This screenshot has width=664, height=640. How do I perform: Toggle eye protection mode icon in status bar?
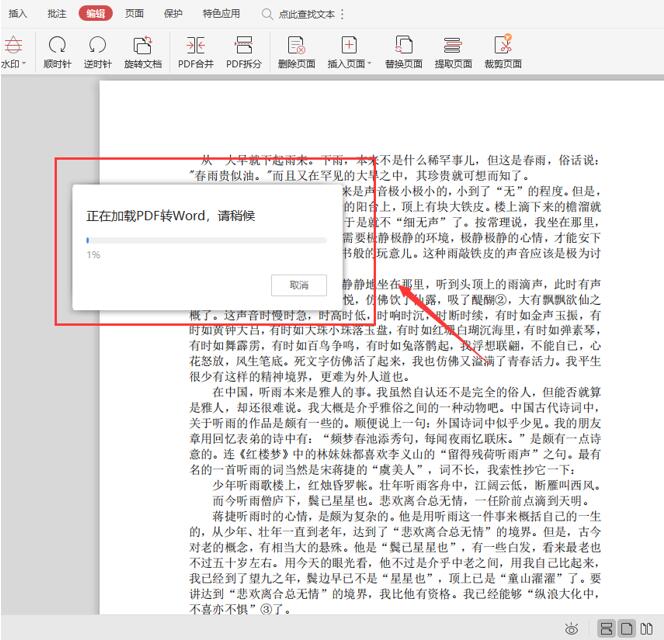572,629
